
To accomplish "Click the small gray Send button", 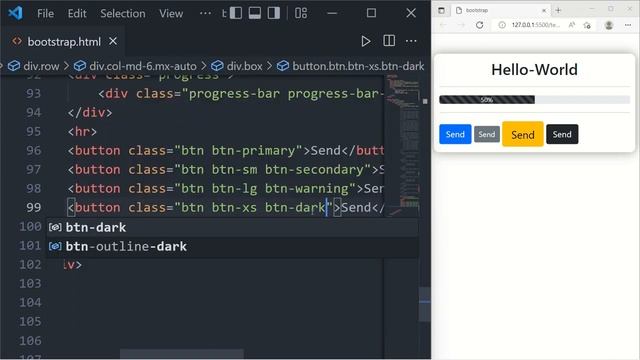I will [487, 134].
